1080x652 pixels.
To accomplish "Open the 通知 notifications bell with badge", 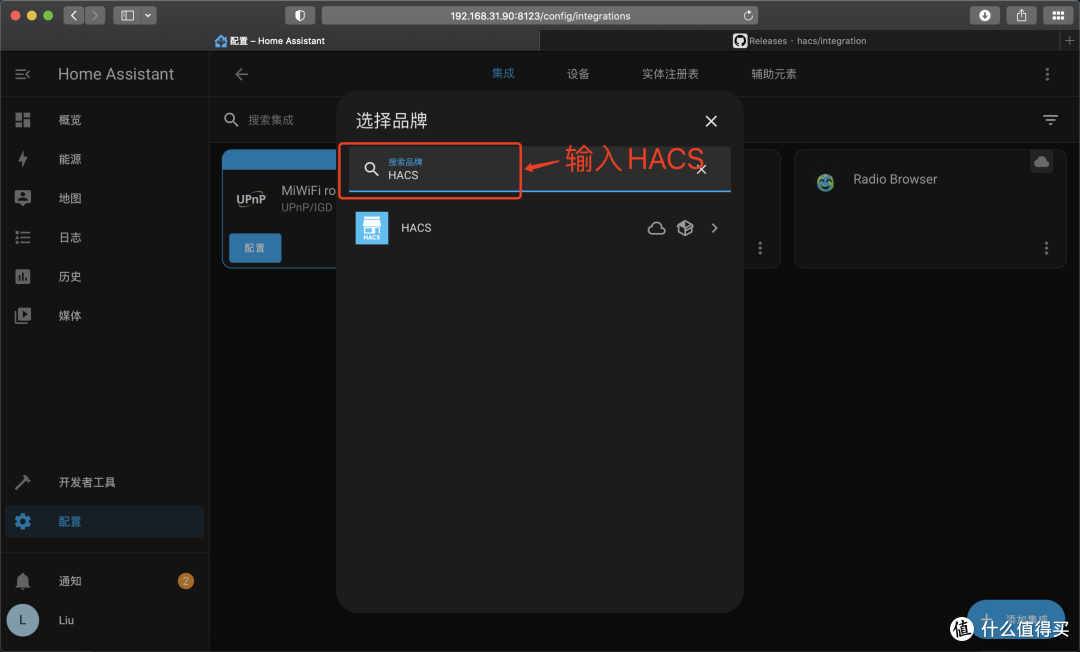I will 22,580.
